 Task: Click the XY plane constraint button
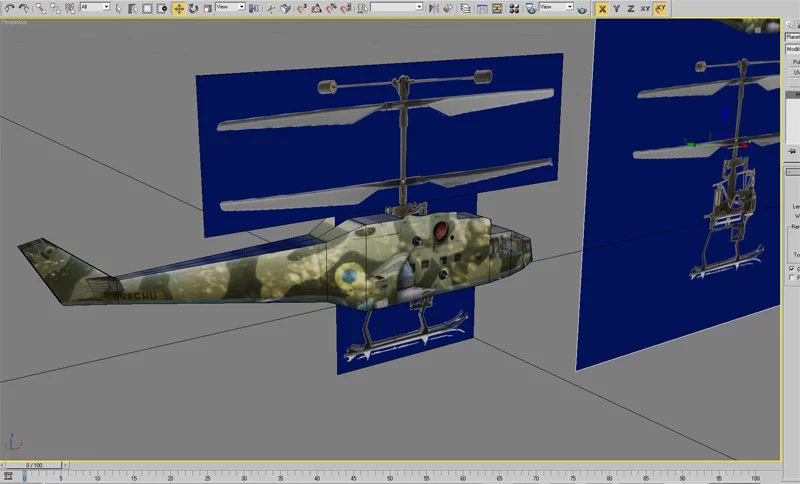[645, 8]
